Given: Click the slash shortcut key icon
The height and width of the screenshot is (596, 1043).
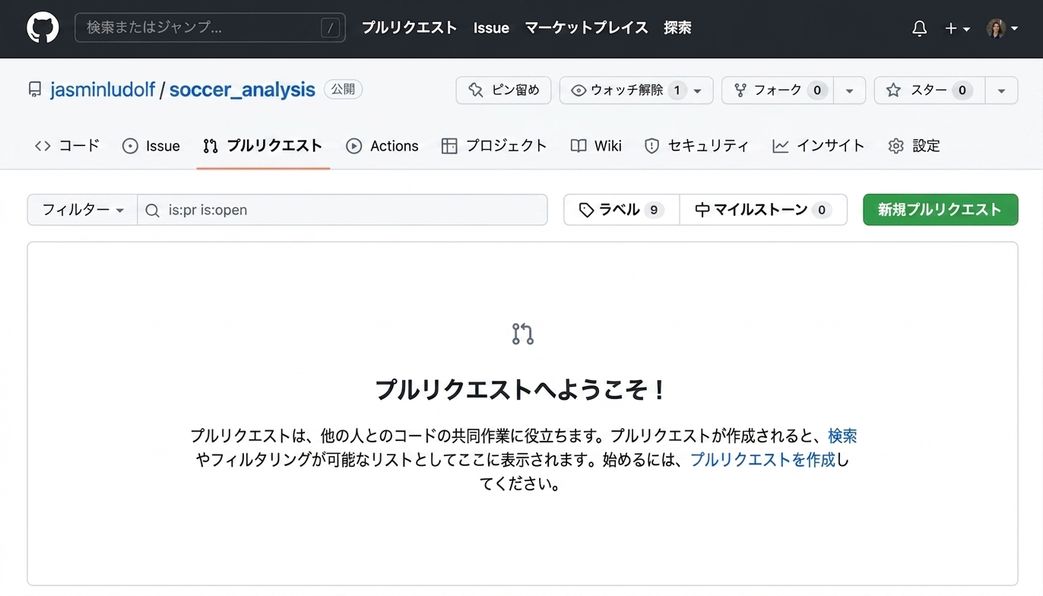Looking at the screenshot, I should point(330,28).
